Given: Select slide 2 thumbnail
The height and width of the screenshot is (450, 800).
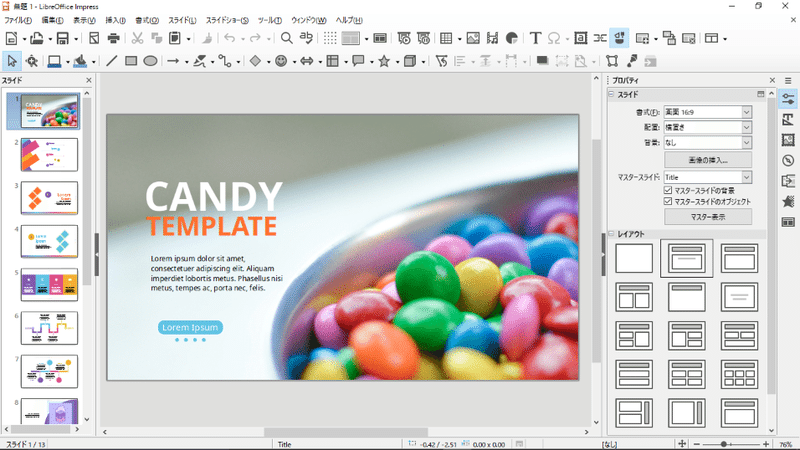Looking at the screenshot, I should click(49, 155).
